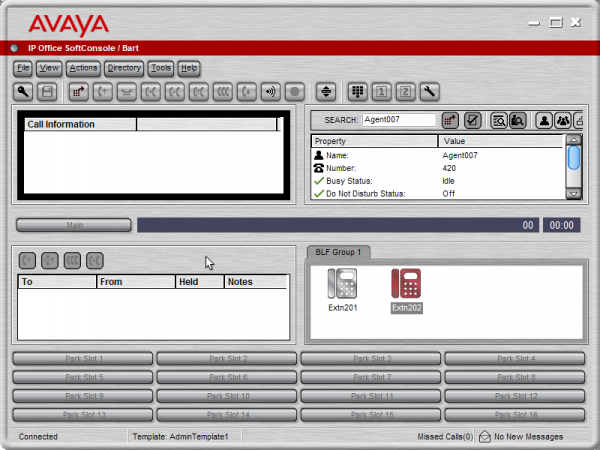
Task: Click the New Call dial pad icon in the main toolbar
Action: coord(78,92)
